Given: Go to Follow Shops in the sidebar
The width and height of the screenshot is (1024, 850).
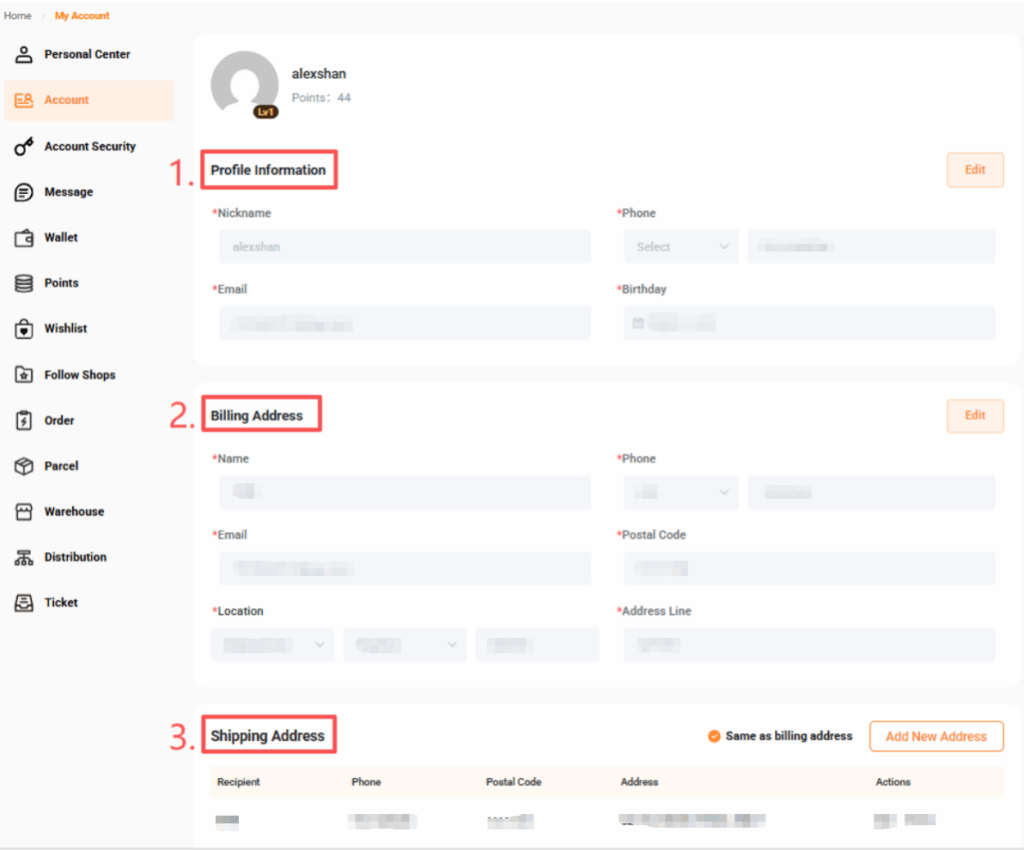Looking at the screenshot, I should click(79, 375).
